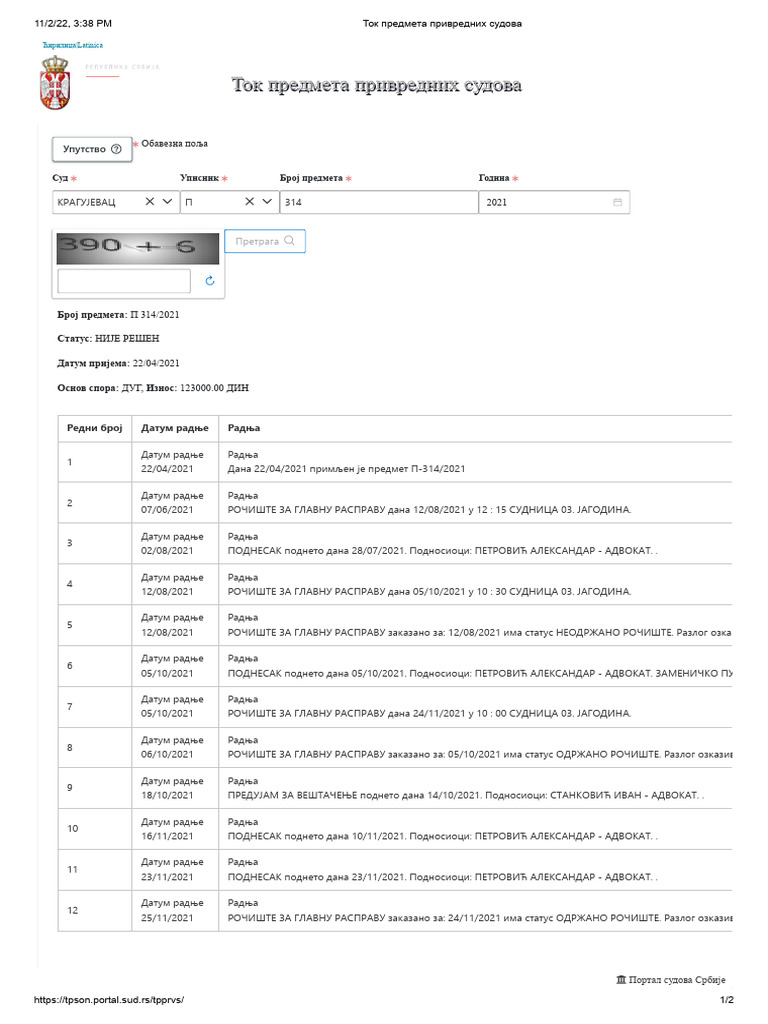This screenshot has width=768, height=1024.
Task: Expand the Уписник dropdown arrow
Action: point(267,202)
